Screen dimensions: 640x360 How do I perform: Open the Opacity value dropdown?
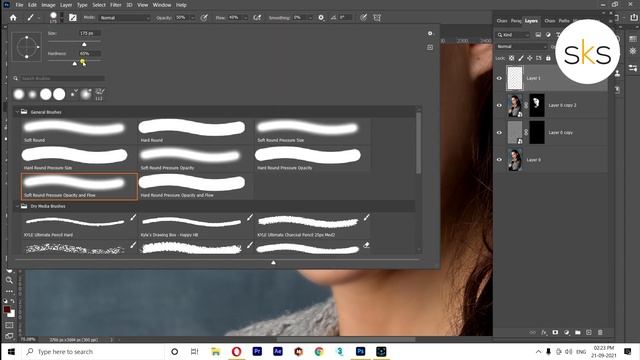click(x=193, y=18)
